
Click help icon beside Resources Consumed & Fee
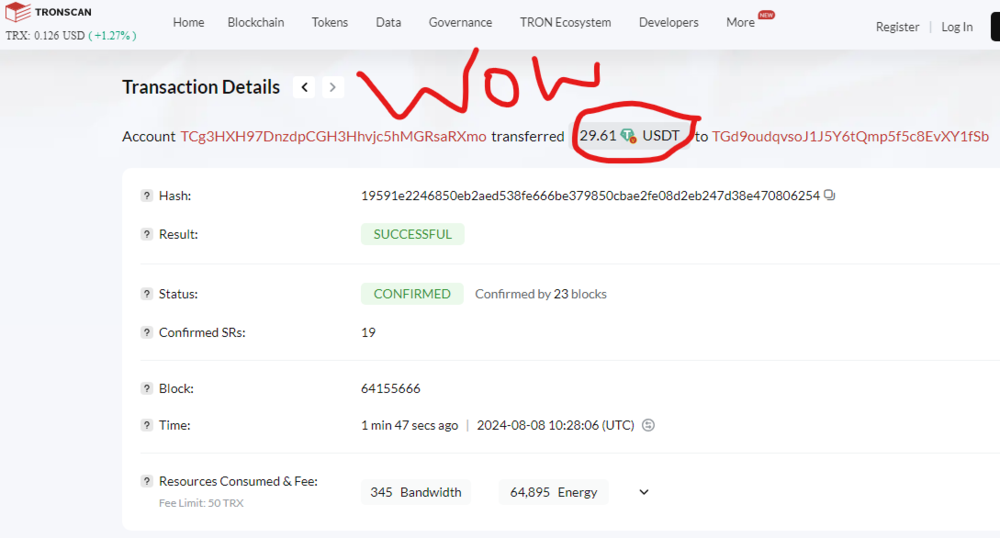(x=147, y=481)
